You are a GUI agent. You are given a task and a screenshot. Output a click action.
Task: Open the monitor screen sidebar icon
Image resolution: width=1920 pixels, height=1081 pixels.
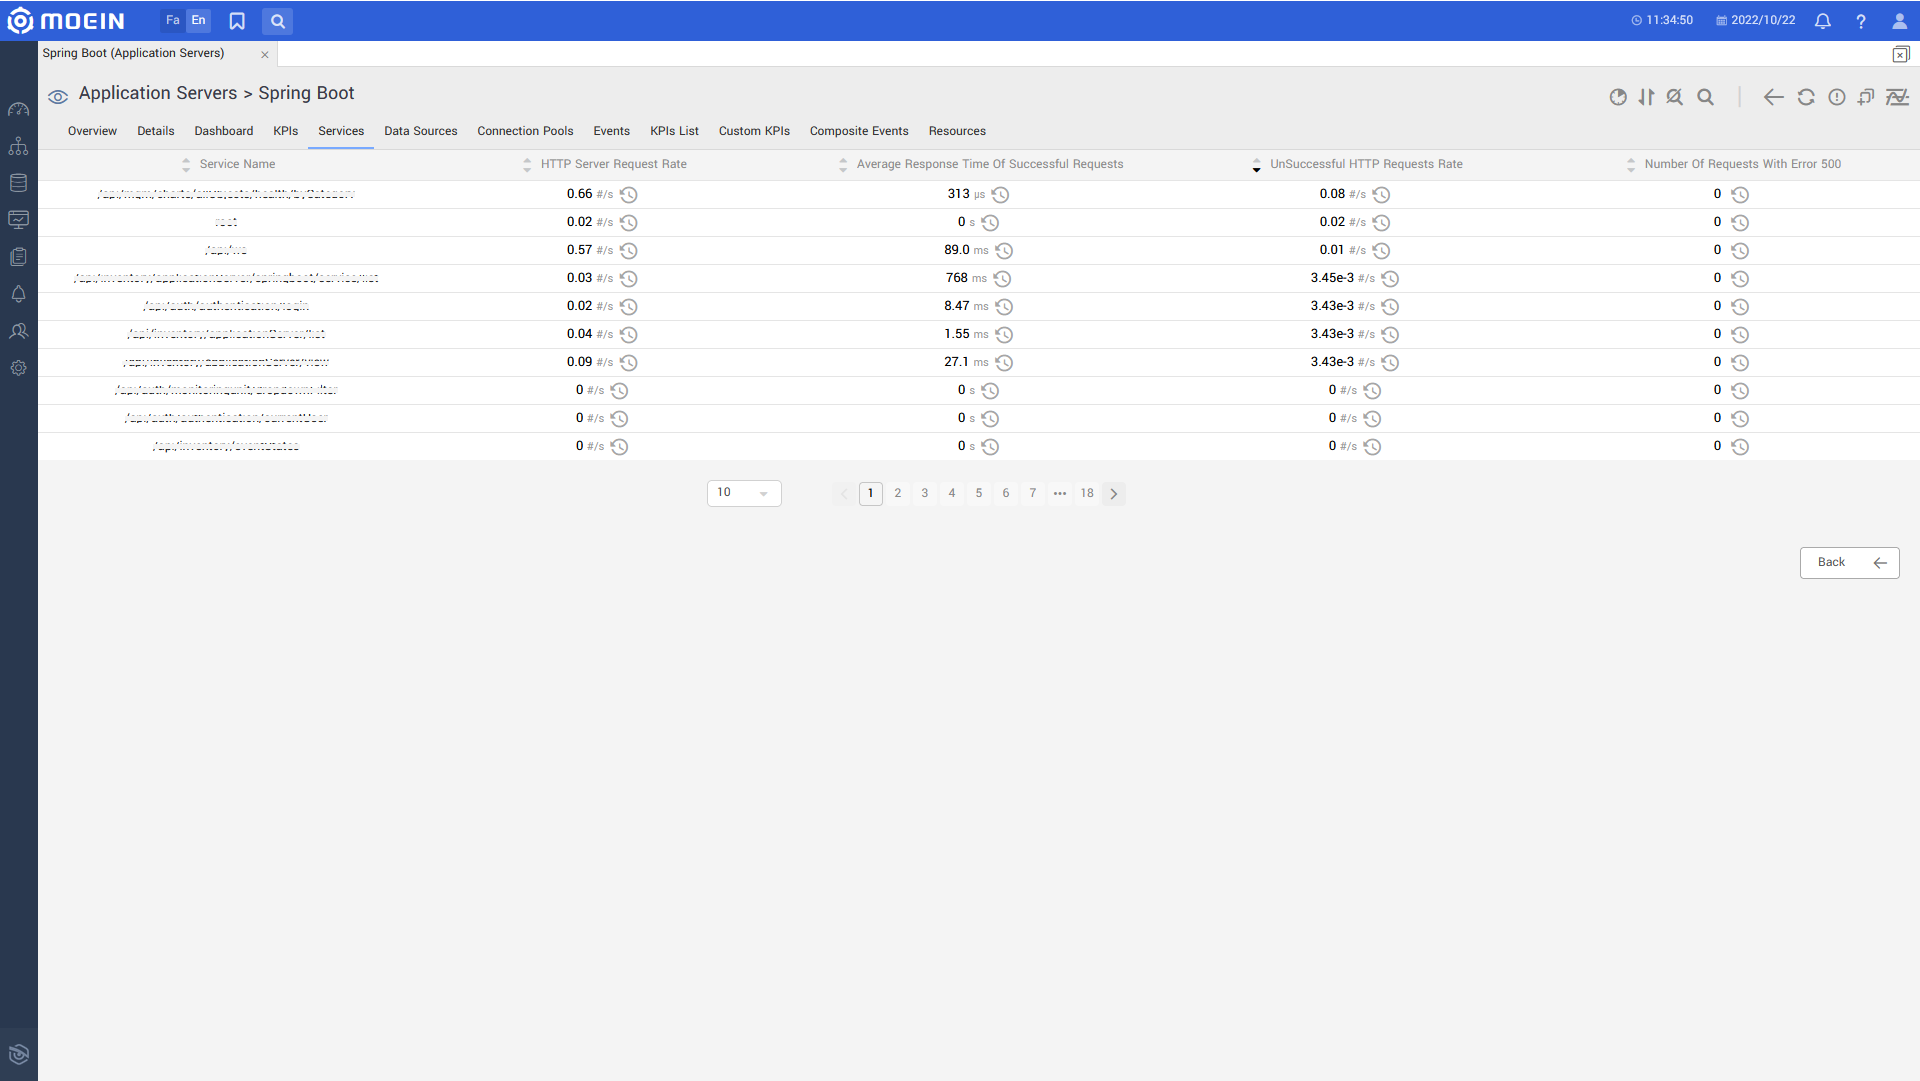tap(18, 220)
